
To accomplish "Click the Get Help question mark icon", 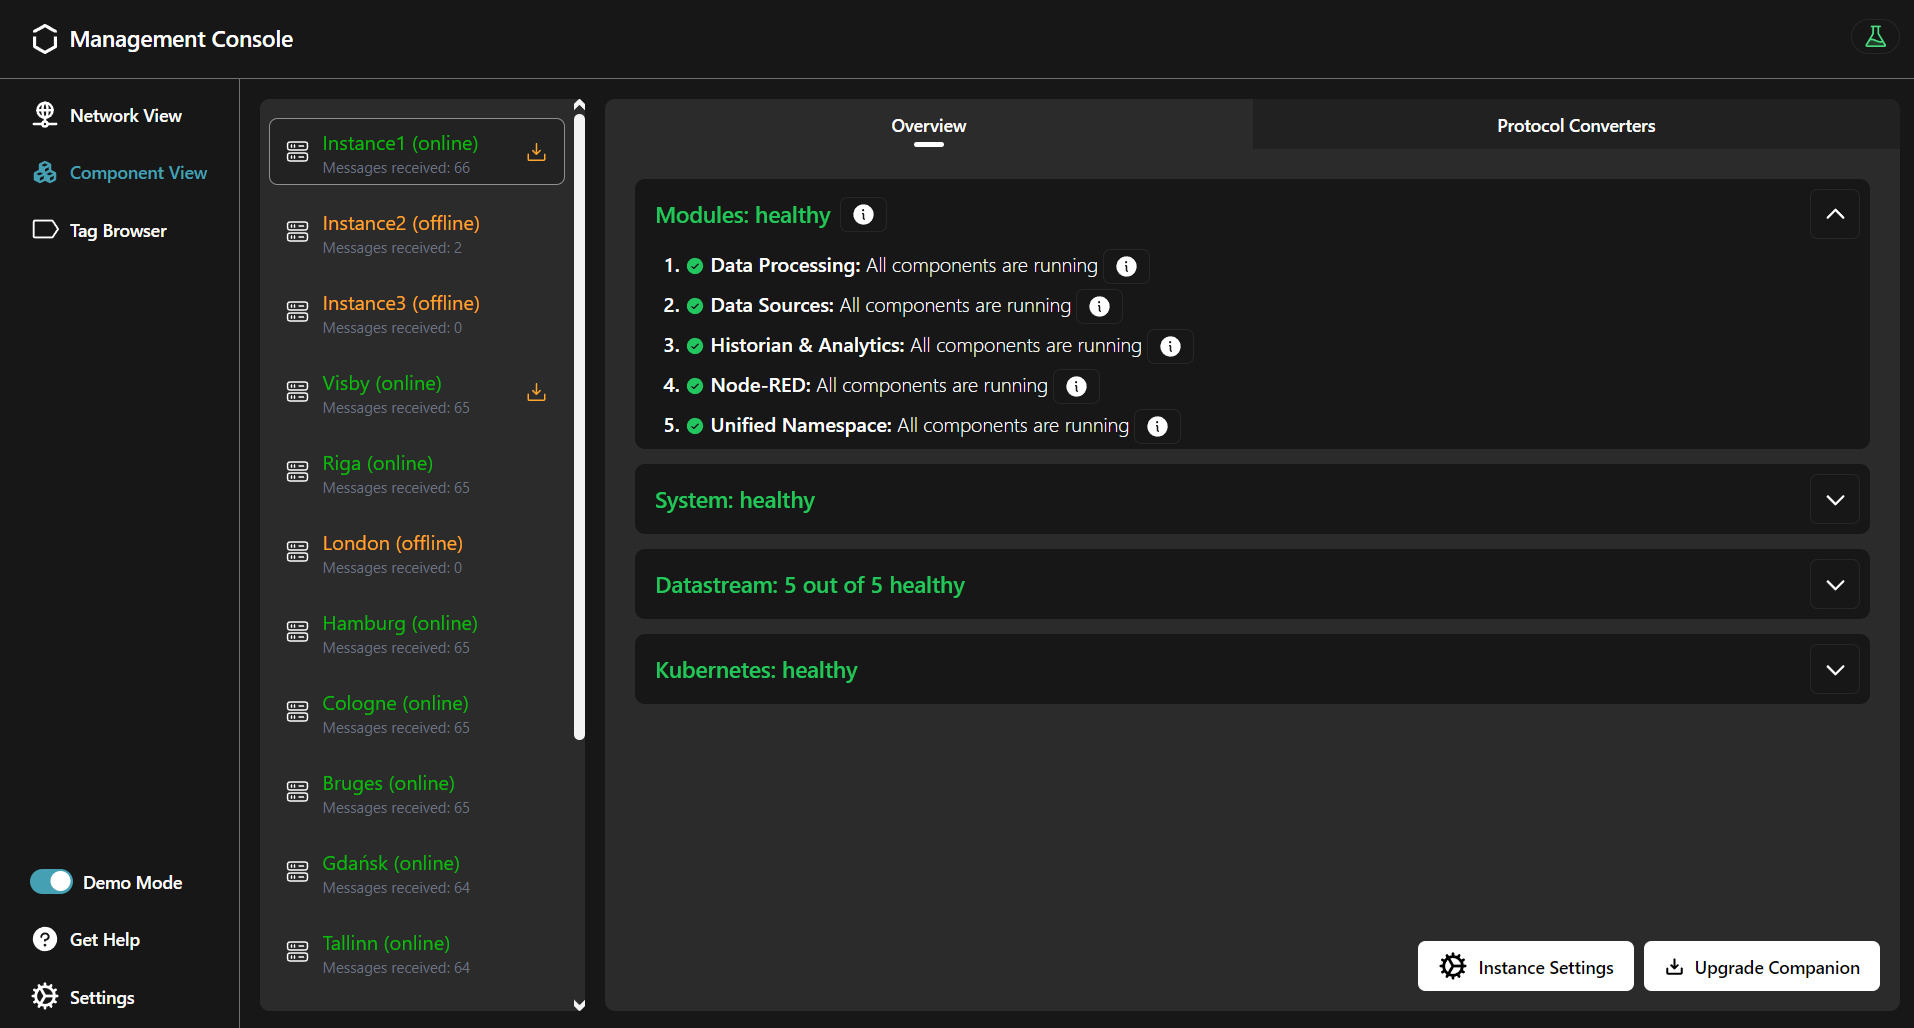I will pos(45,939).
